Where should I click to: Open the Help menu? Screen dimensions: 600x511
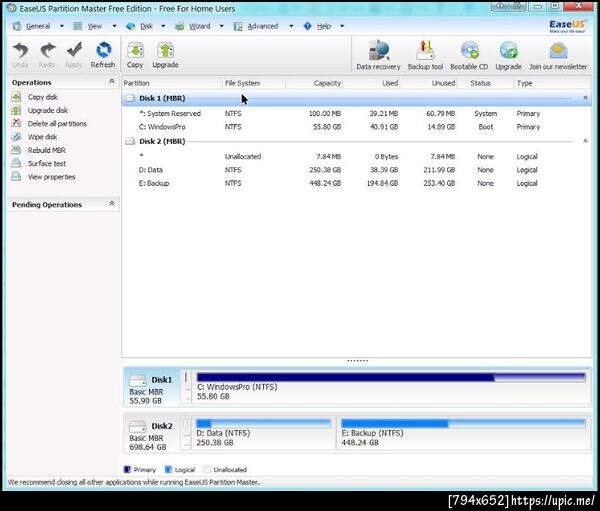pos(324,26)
